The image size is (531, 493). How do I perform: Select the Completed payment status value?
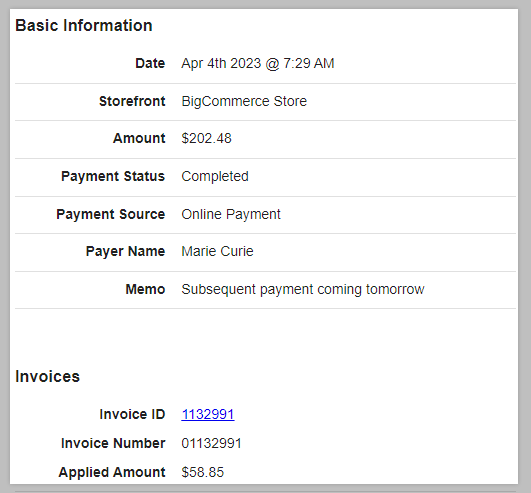pyautogui.click(x=215, y=176)
